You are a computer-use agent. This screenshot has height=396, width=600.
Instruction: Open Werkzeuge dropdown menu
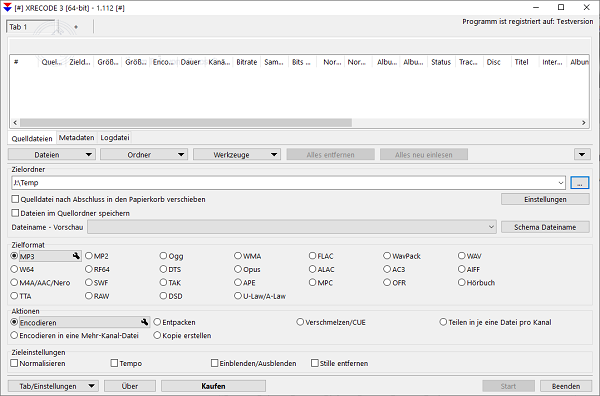237,155
